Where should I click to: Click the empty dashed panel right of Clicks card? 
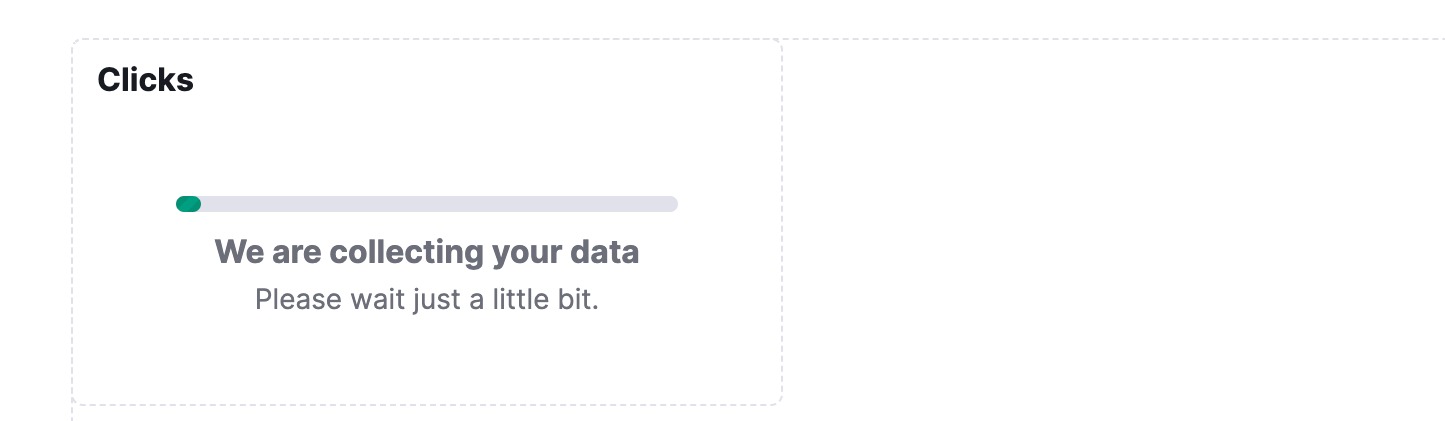[x=1110, y=220]
